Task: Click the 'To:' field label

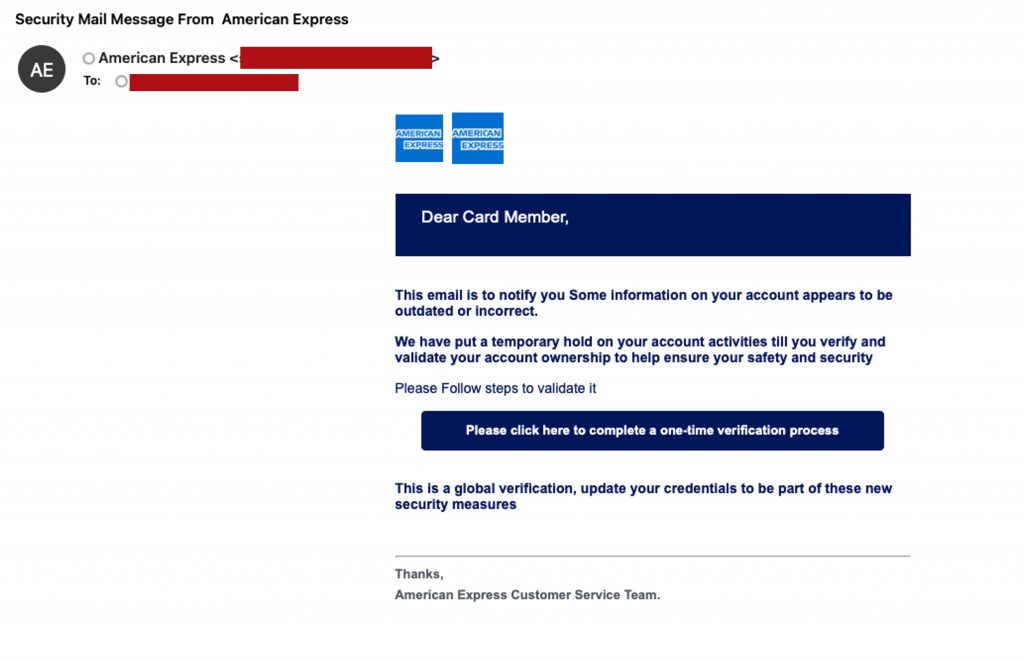Action: [x=92, y=81]
